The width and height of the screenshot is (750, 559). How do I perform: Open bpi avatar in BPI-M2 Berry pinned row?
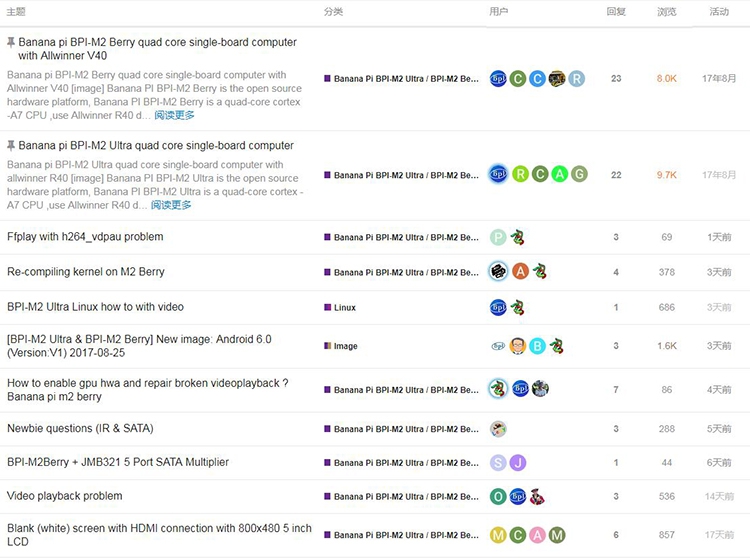coord(498,78)
